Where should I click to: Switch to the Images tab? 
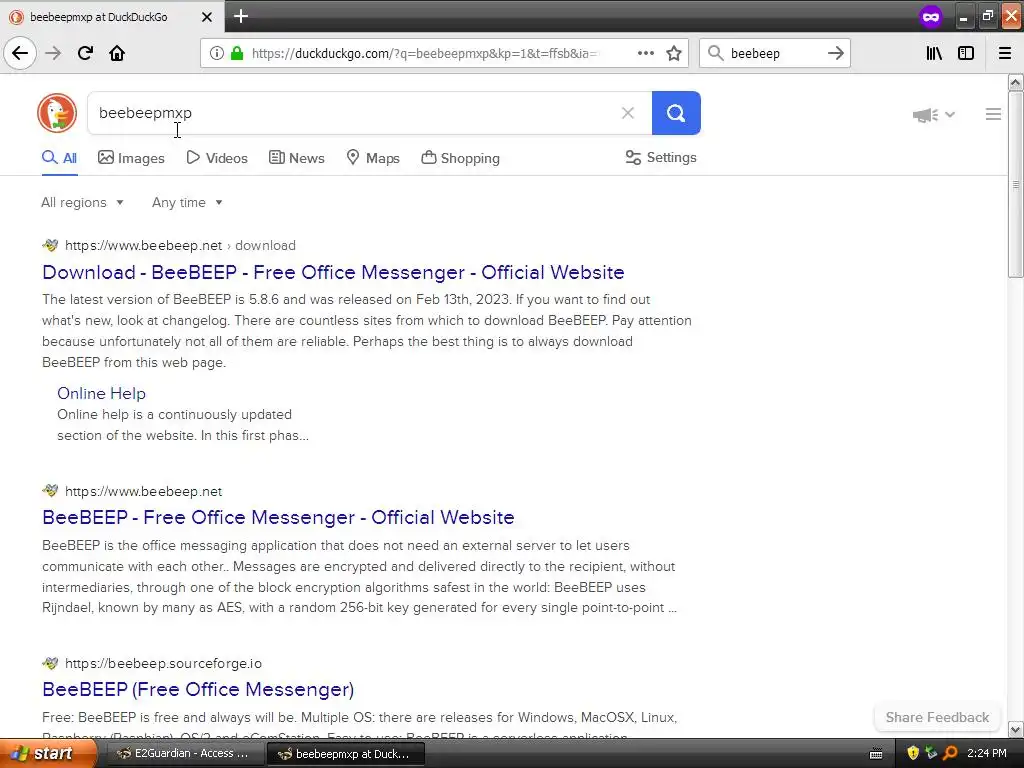pyautogui.click(x=131, y=158)
